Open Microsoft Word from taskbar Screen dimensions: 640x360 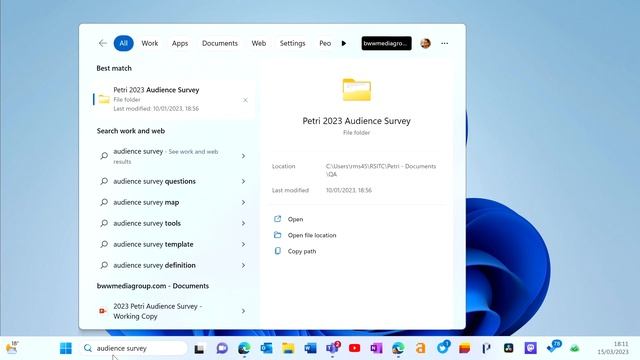[310, 348]
